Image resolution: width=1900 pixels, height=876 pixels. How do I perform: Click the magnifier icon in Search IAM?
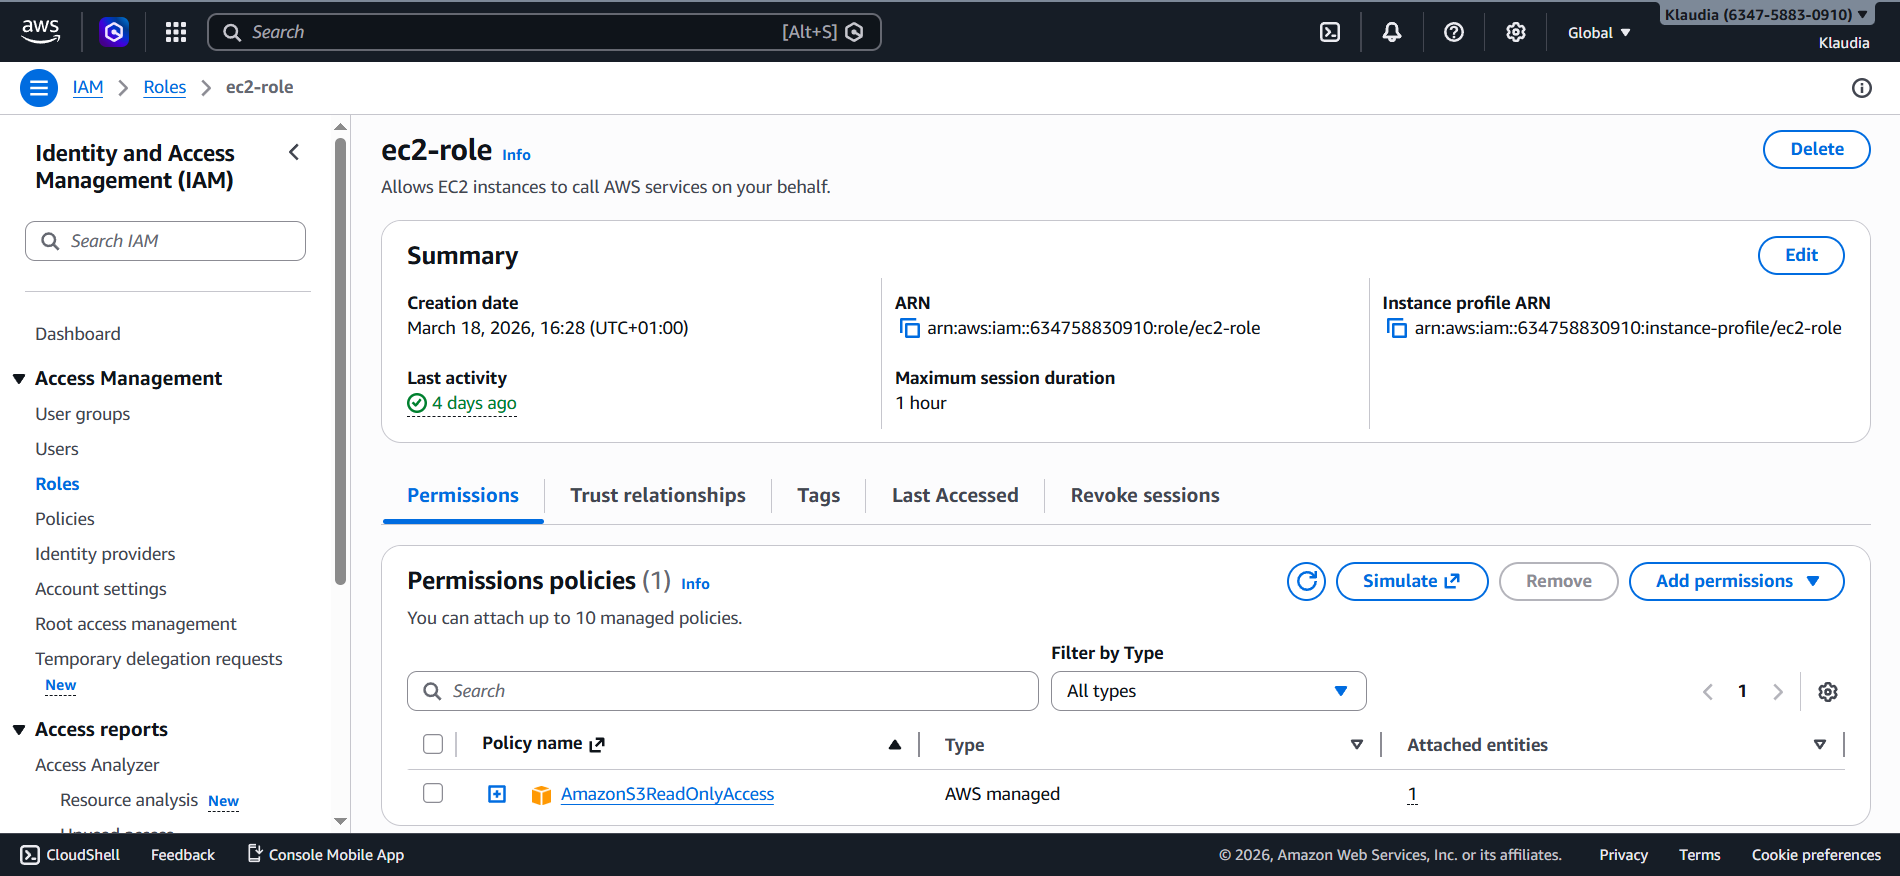(50, 241)
